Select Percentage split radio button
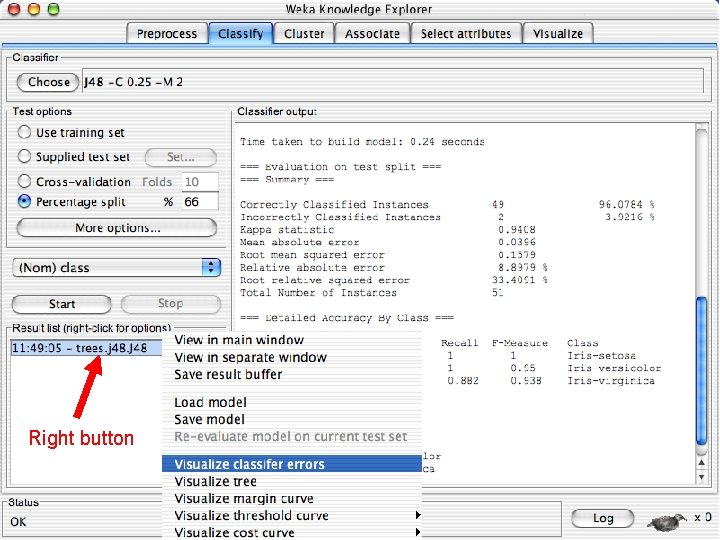Viewport: 720px width, 540px height. (24, 201)
